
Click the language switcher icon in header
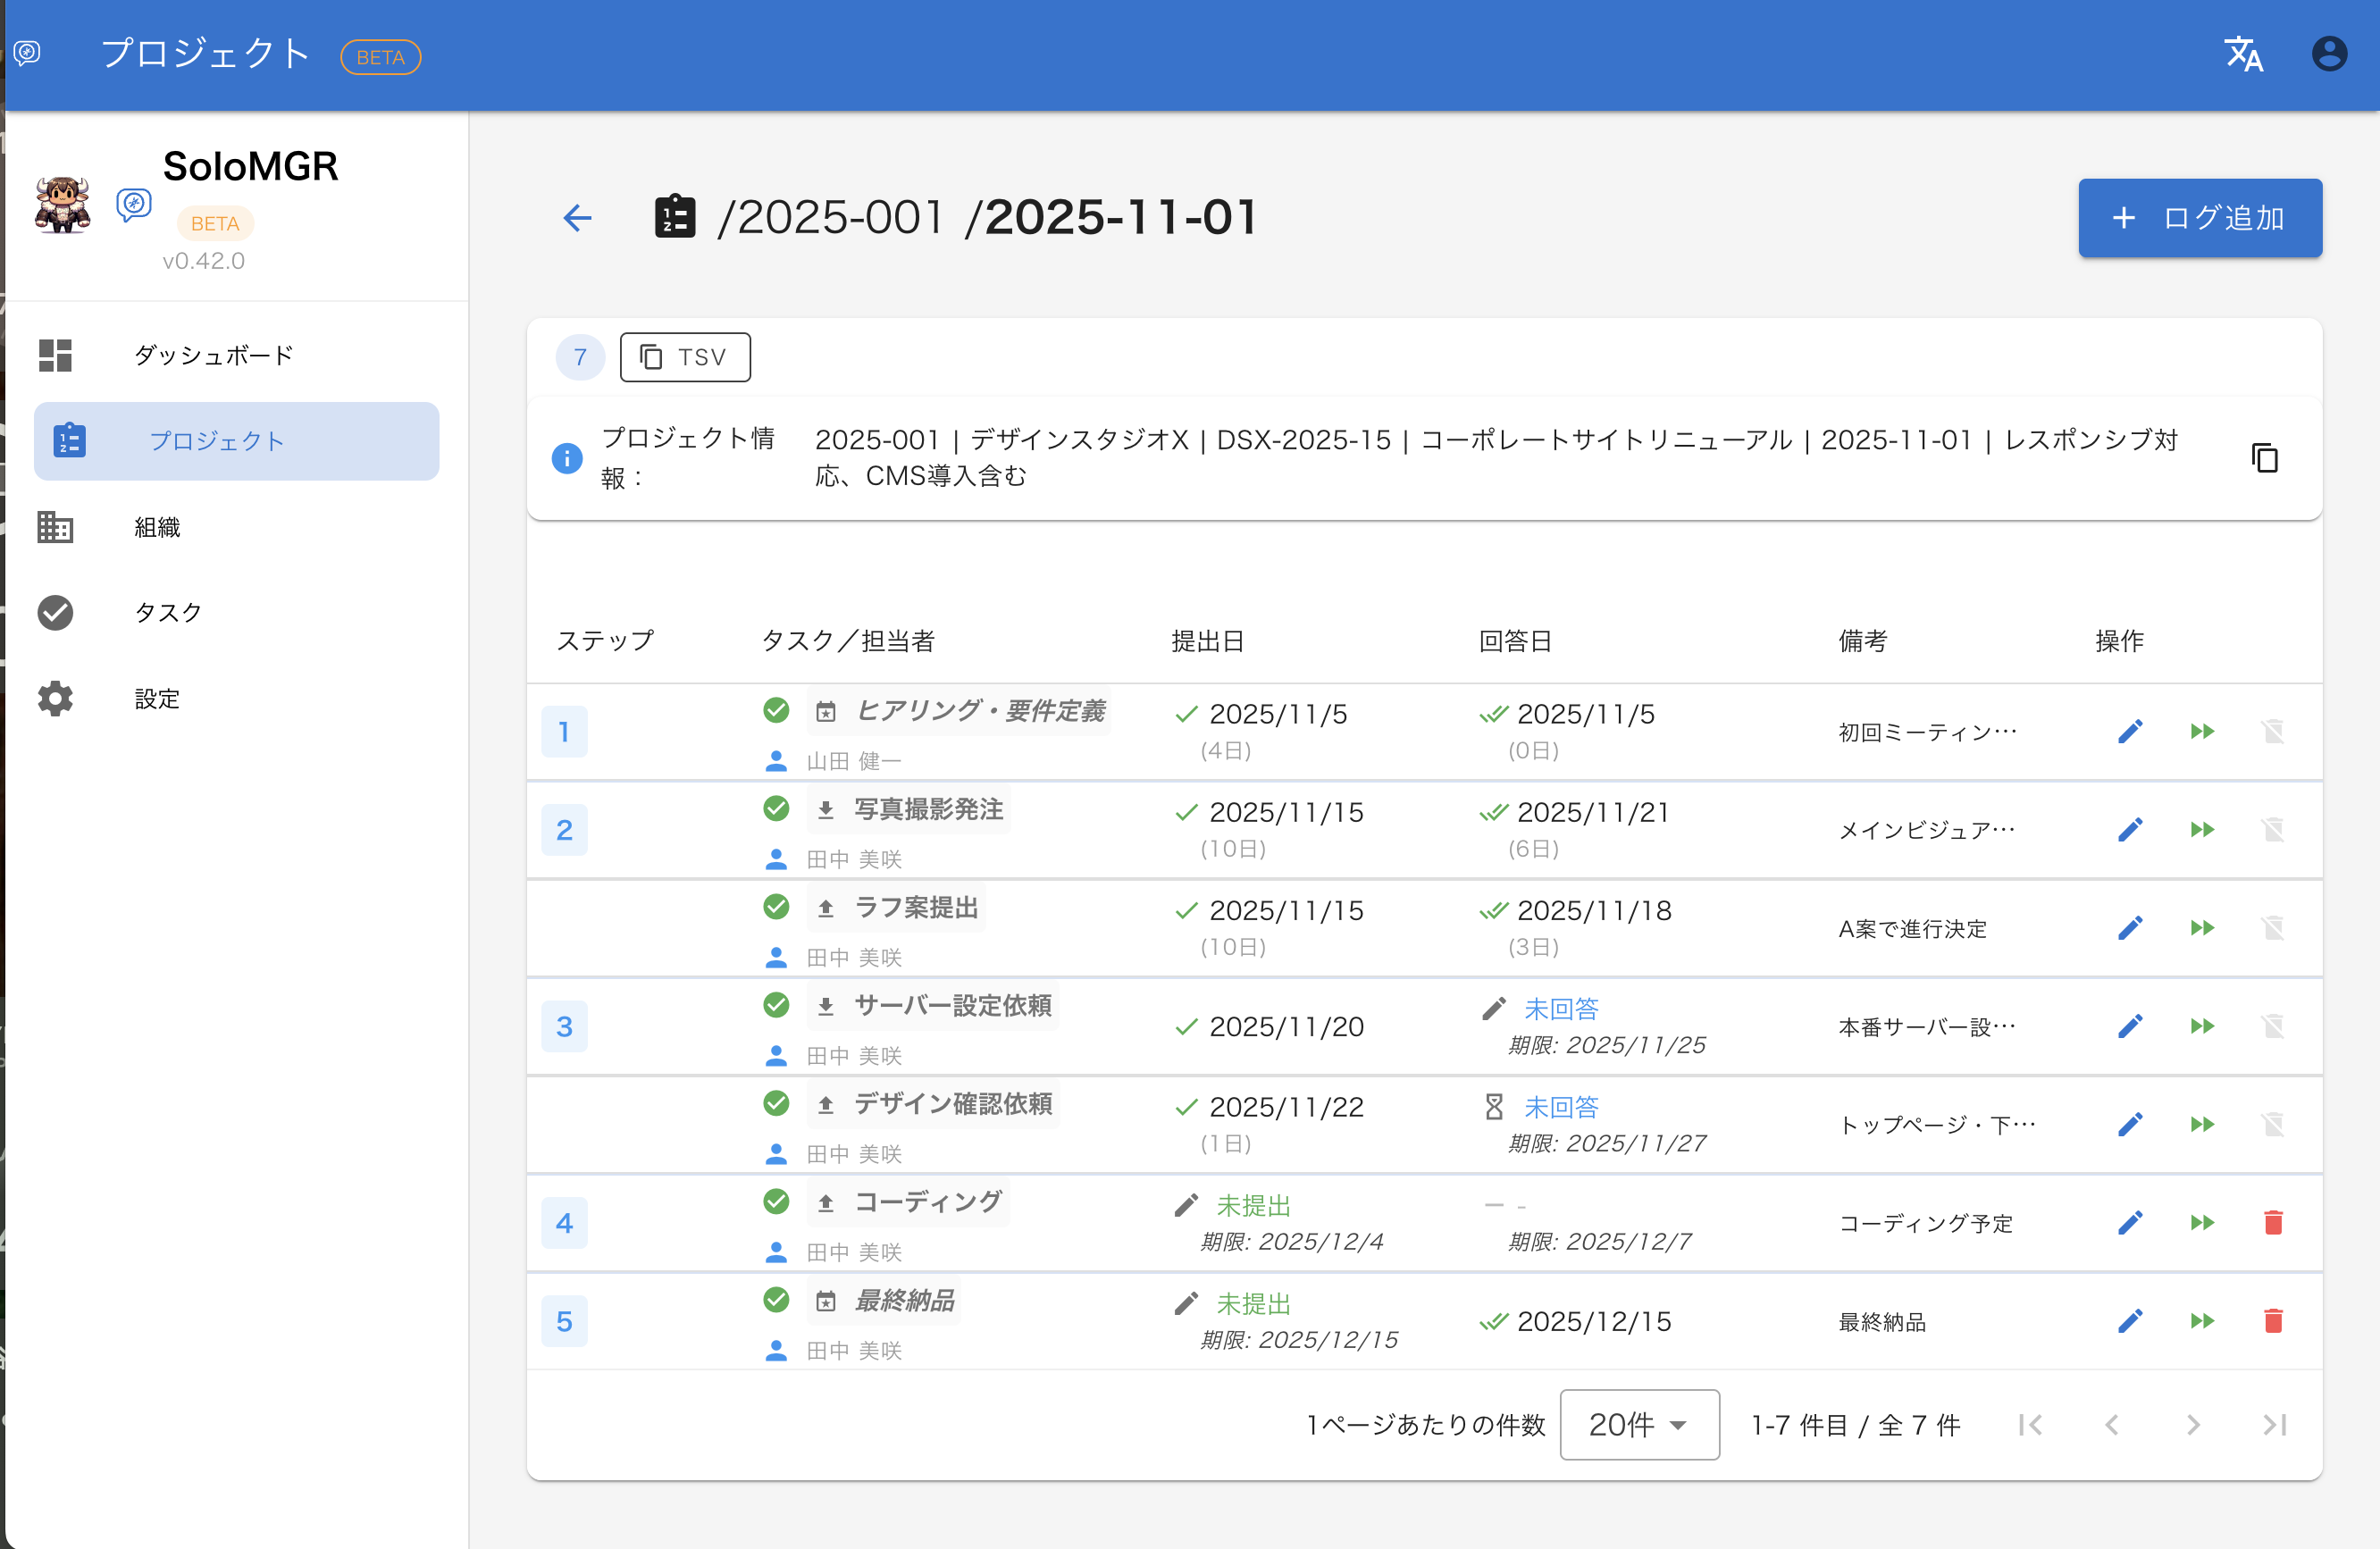pyautogui.click(x=2243, y=55)
